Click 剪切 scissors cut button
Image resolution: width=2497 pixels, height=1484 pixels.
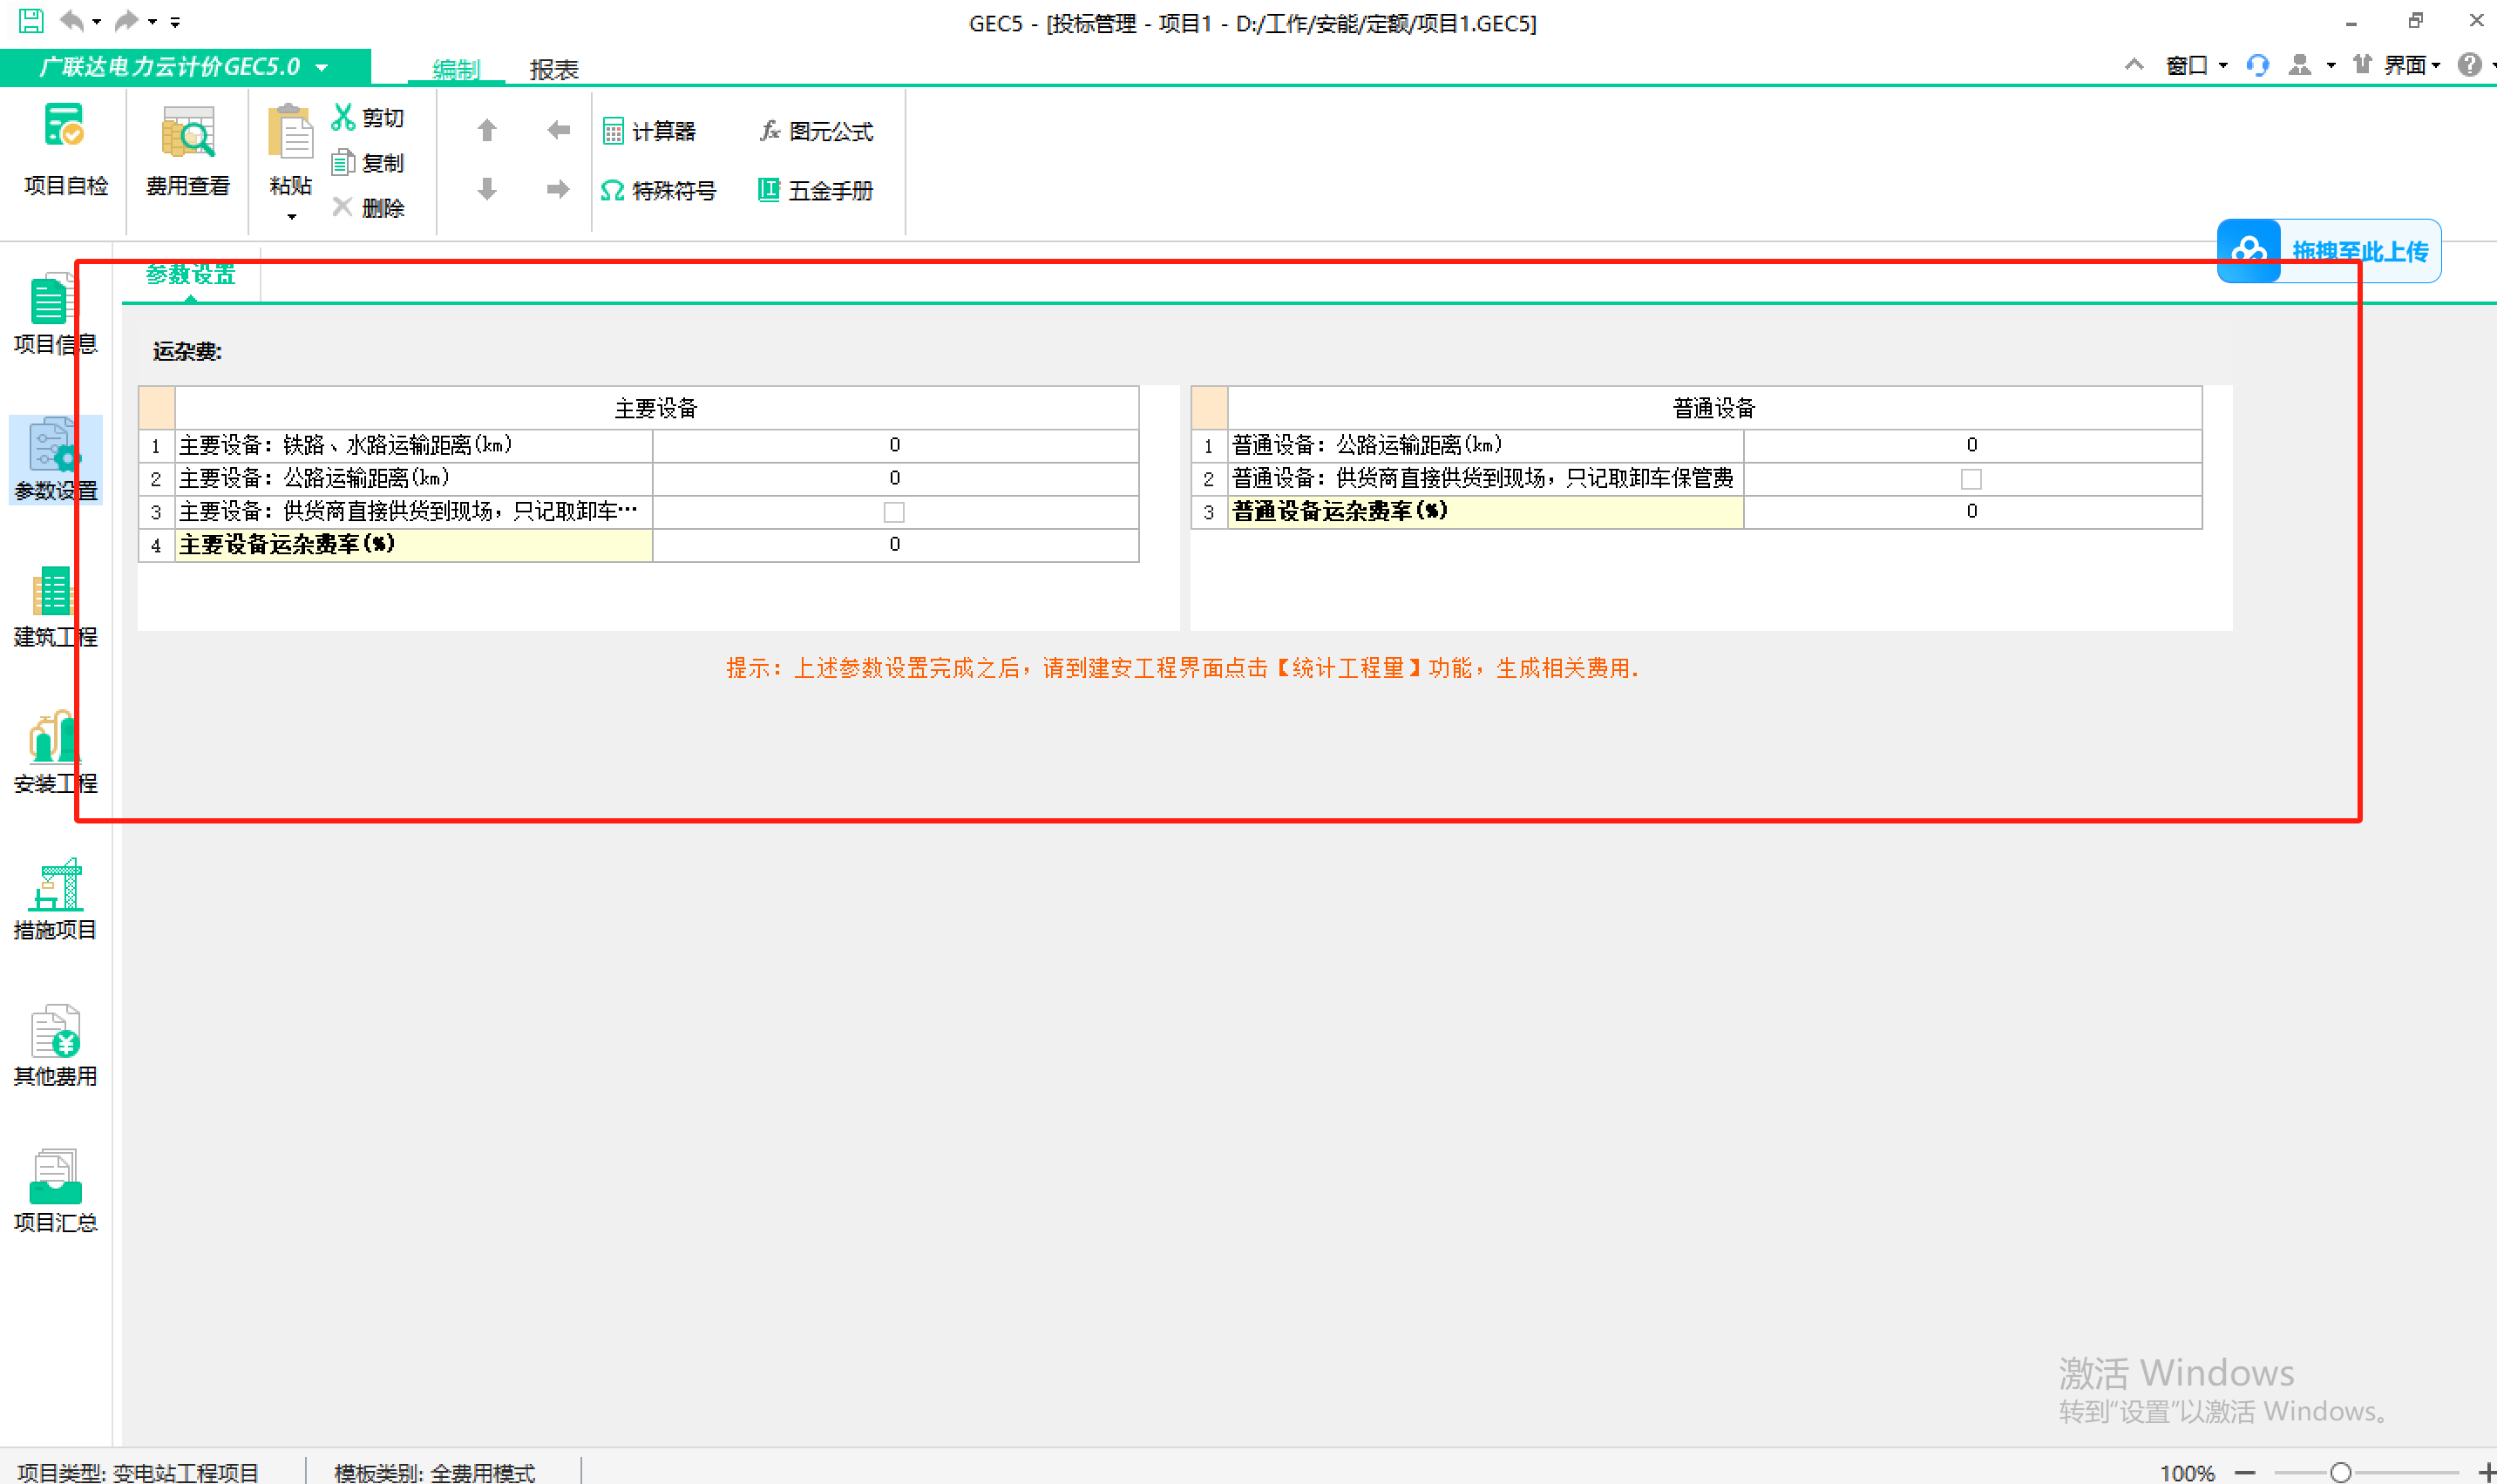click(x=368, y=118)
